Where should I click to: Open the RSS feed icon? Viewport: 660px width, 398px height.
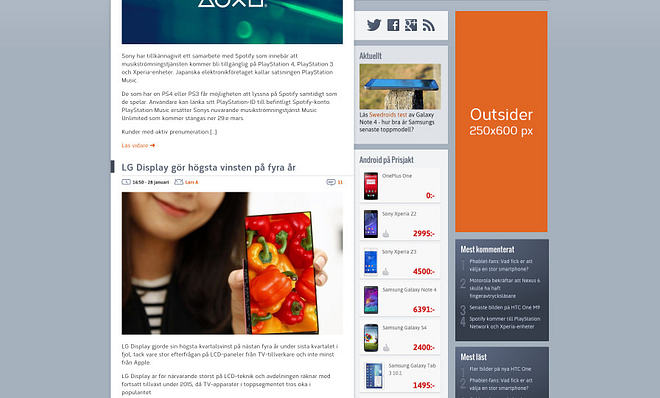pyautogui.click(x=428, y=25)
